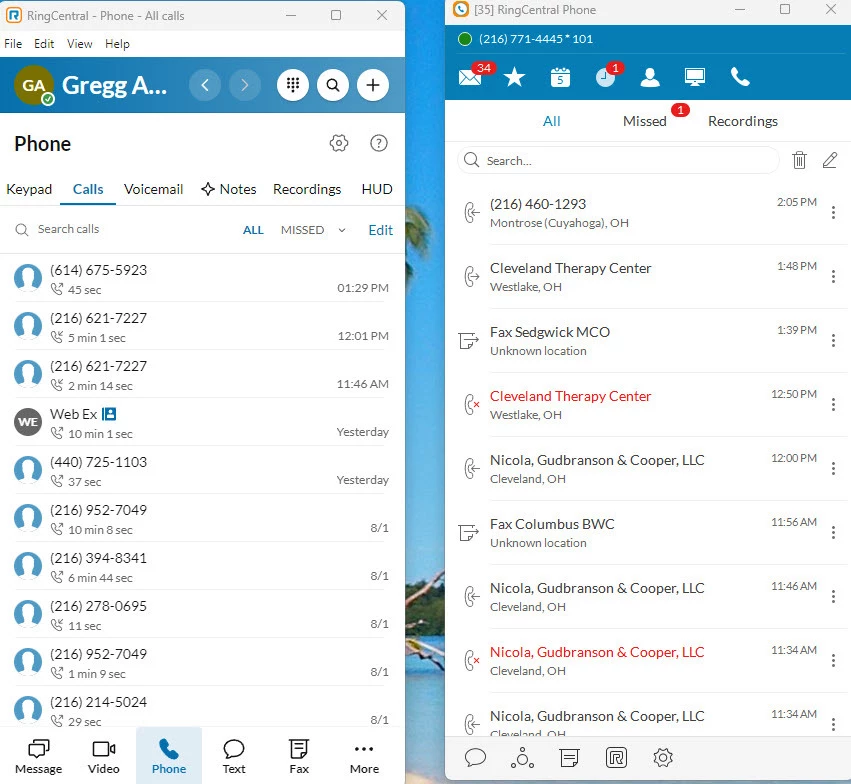Open More options in bottom navigation

364,756
